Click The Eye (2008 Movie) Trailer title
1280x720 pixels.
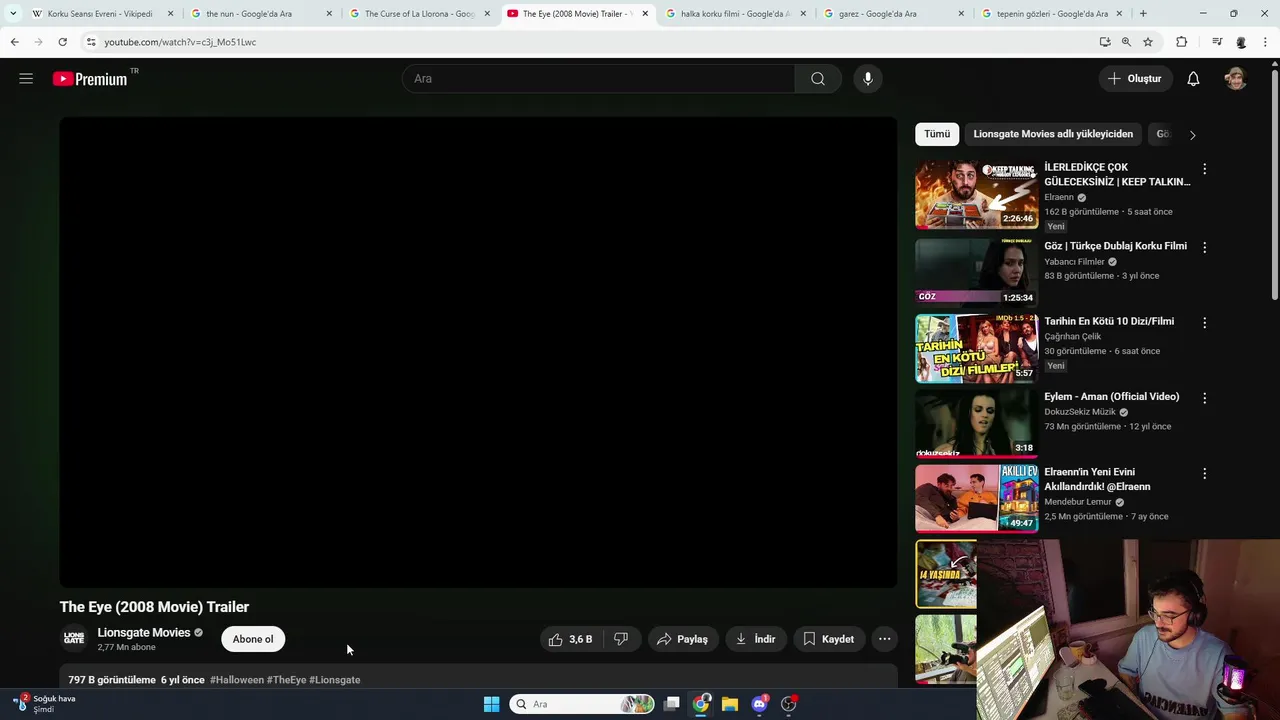(x=154, y=607)
